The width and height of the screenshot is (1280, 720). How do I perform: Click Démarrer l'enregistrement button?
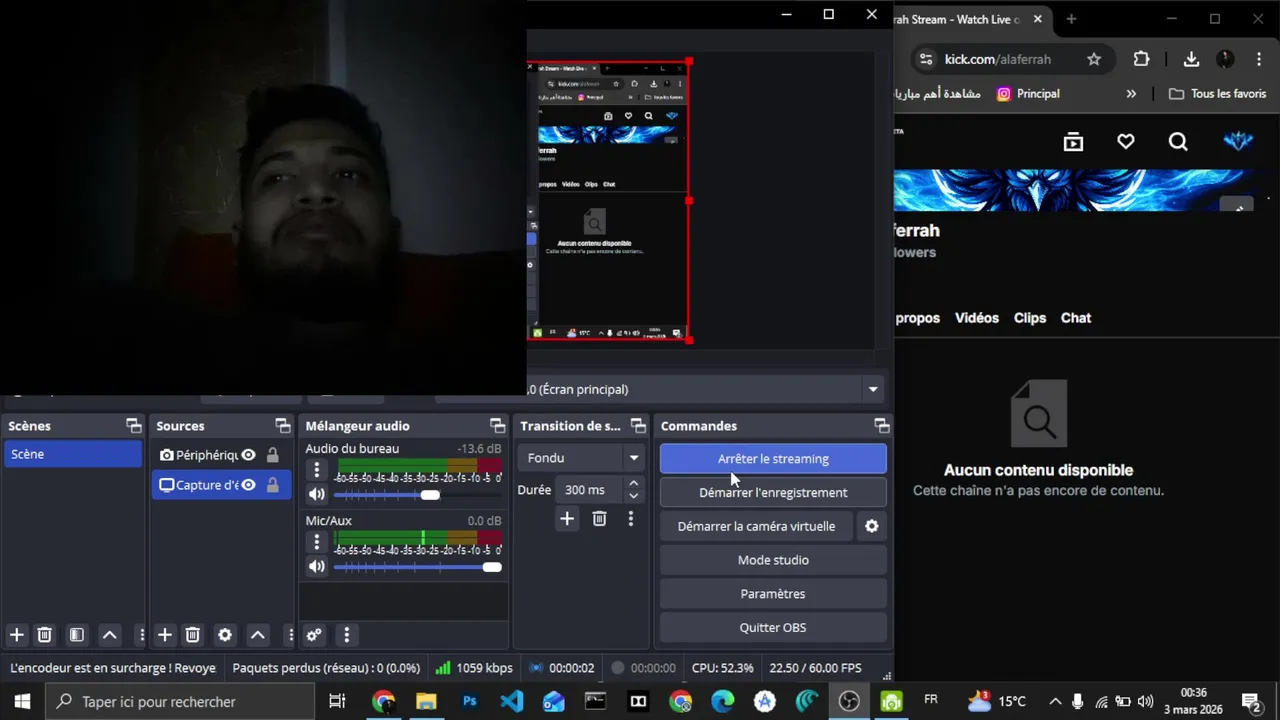click(773, 492)
